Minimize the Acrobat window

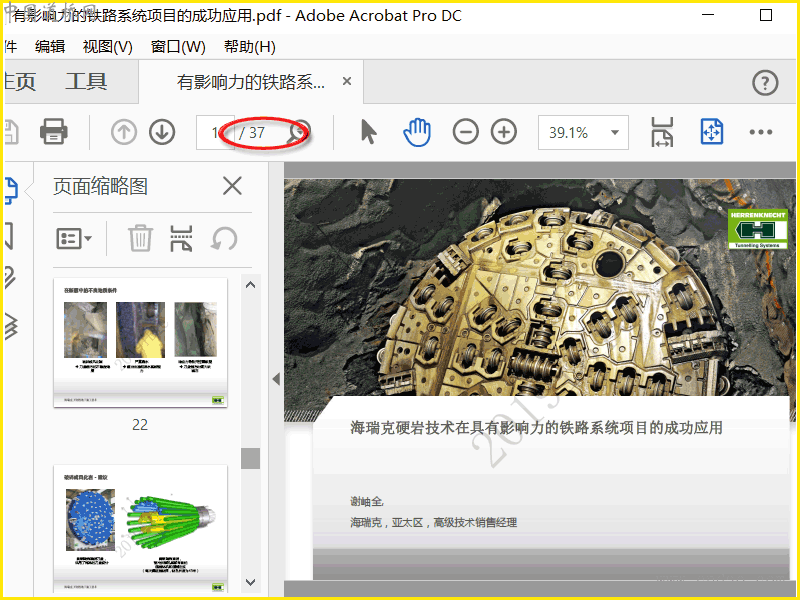point(708,15)
